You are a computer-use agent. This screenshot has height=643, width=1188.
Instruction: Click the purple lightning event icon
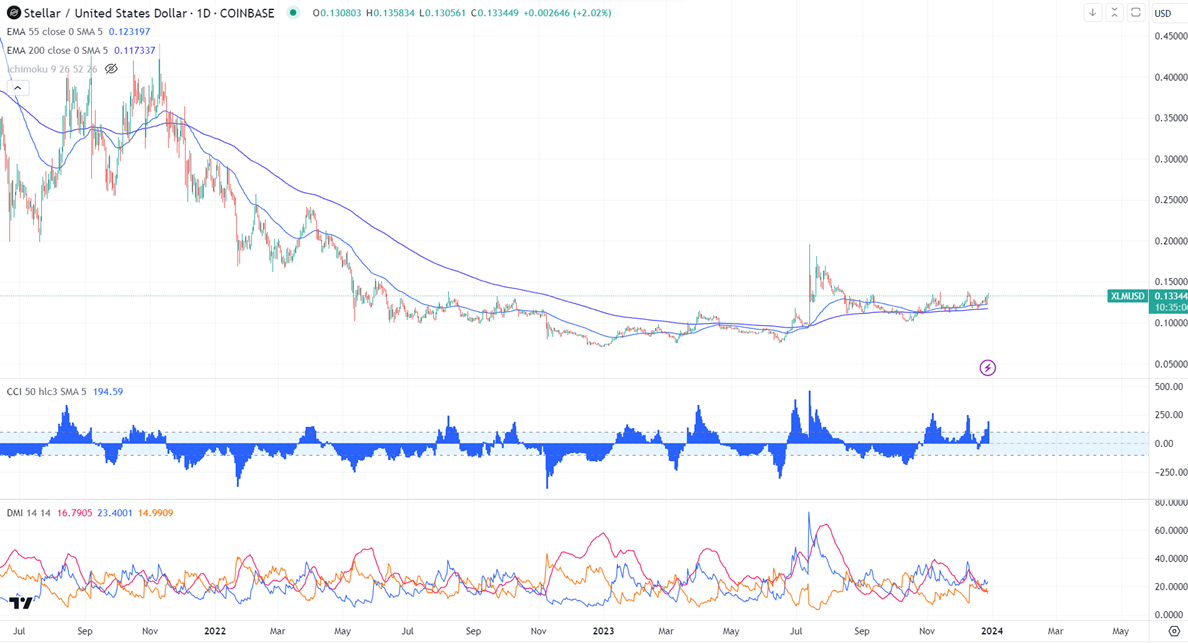click(987, 368)
